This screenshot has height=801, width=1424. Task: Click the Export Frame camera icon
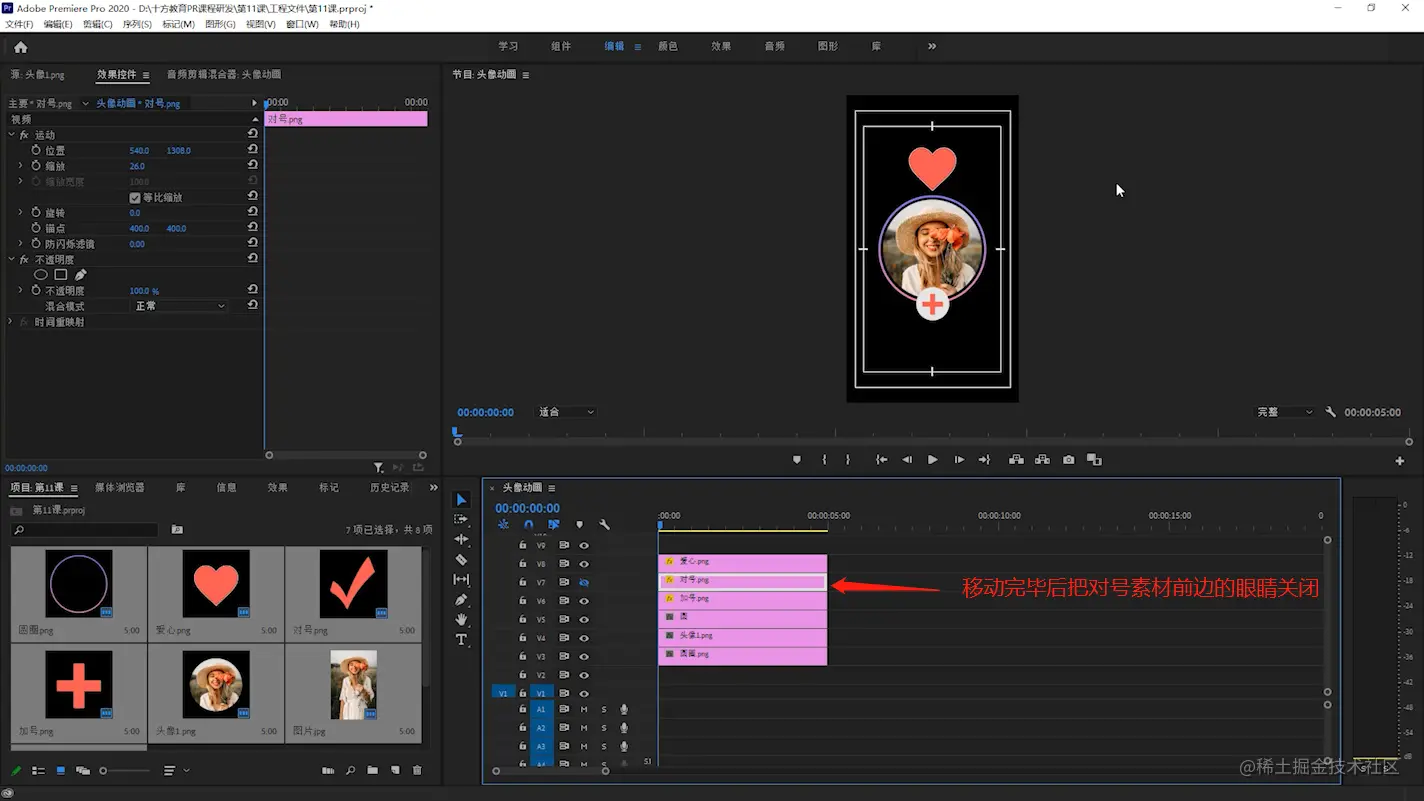coord(1069,460)
